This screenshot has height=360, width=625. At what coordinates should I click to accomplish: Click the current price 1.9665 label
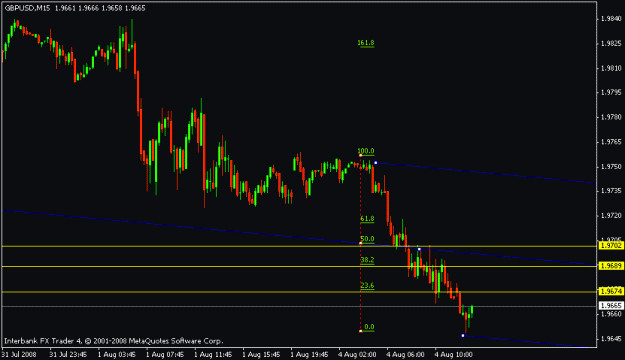[x=611, y=306]
